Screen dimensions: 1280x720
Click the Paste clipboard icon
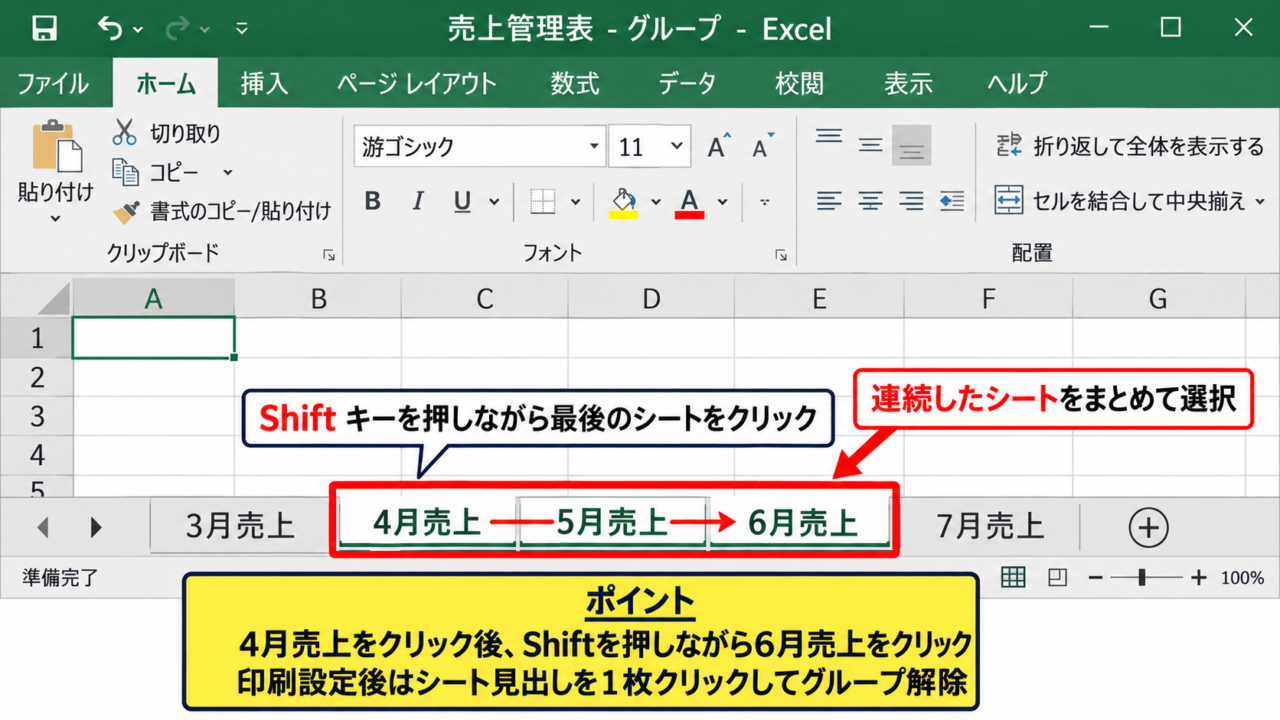[x=57, y=147]
